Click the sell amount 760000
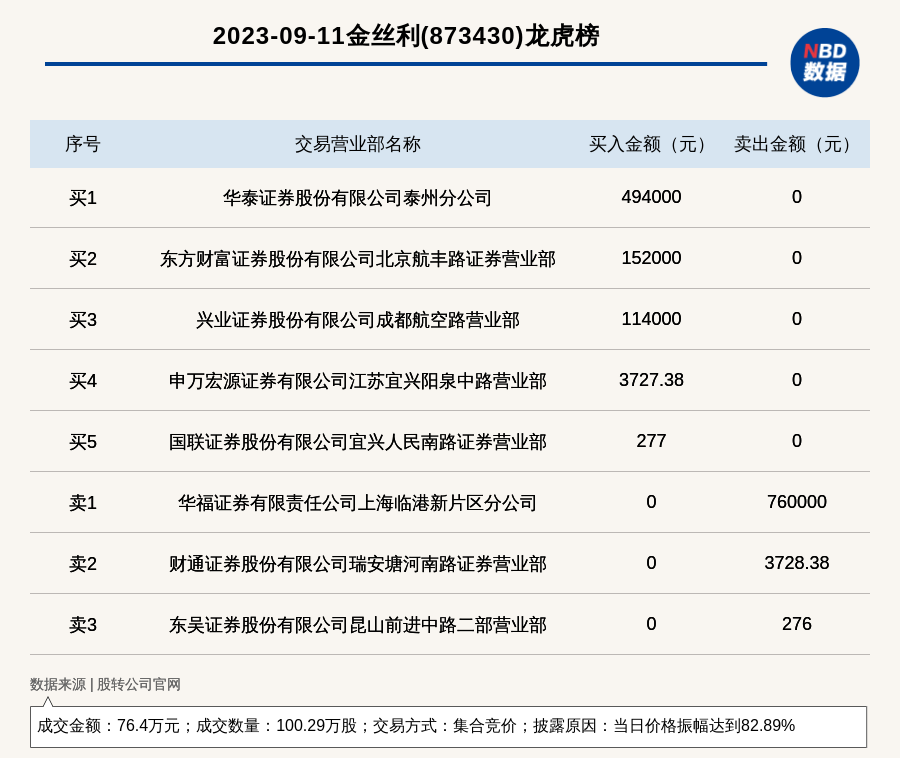The image size is (900, 758). tap(797, 502)
